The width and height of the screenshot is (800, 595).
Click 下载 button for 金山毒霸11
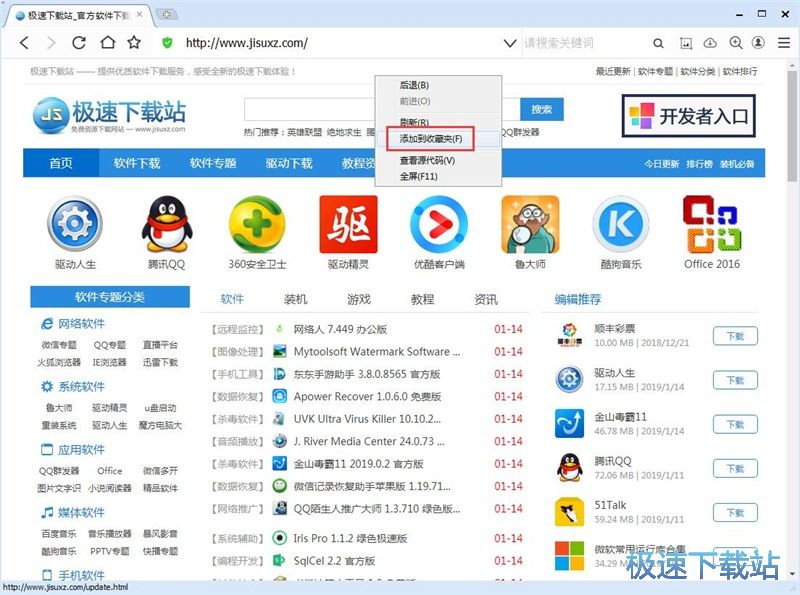[735, 424]
